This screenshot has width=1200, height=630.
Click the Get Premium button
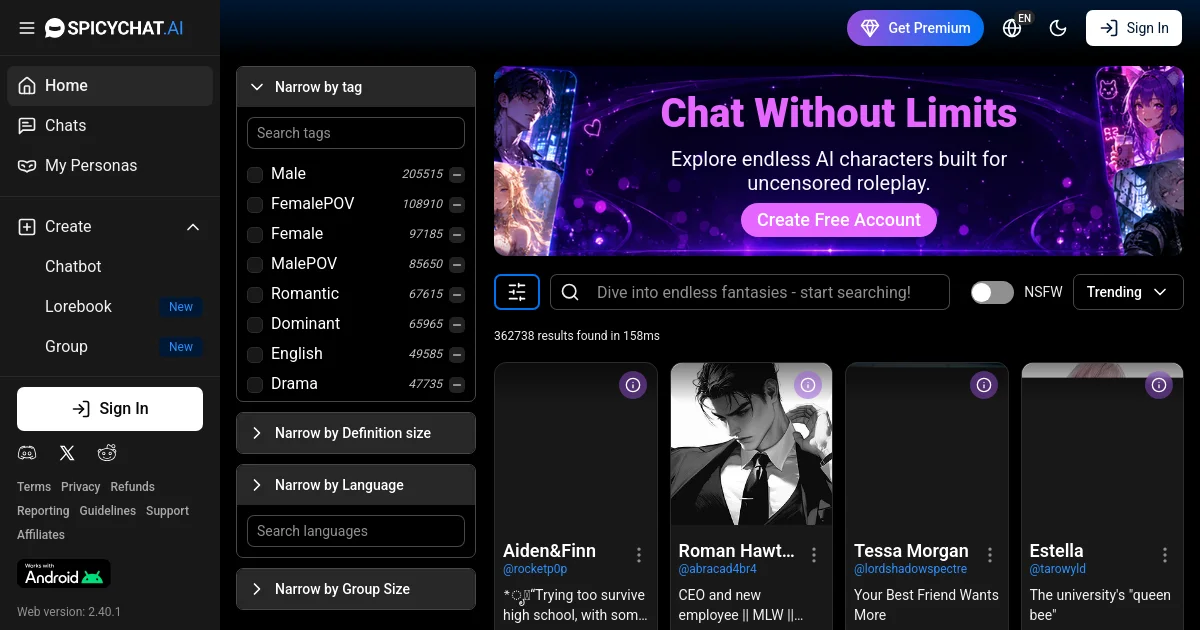click(x=915, y=28)
